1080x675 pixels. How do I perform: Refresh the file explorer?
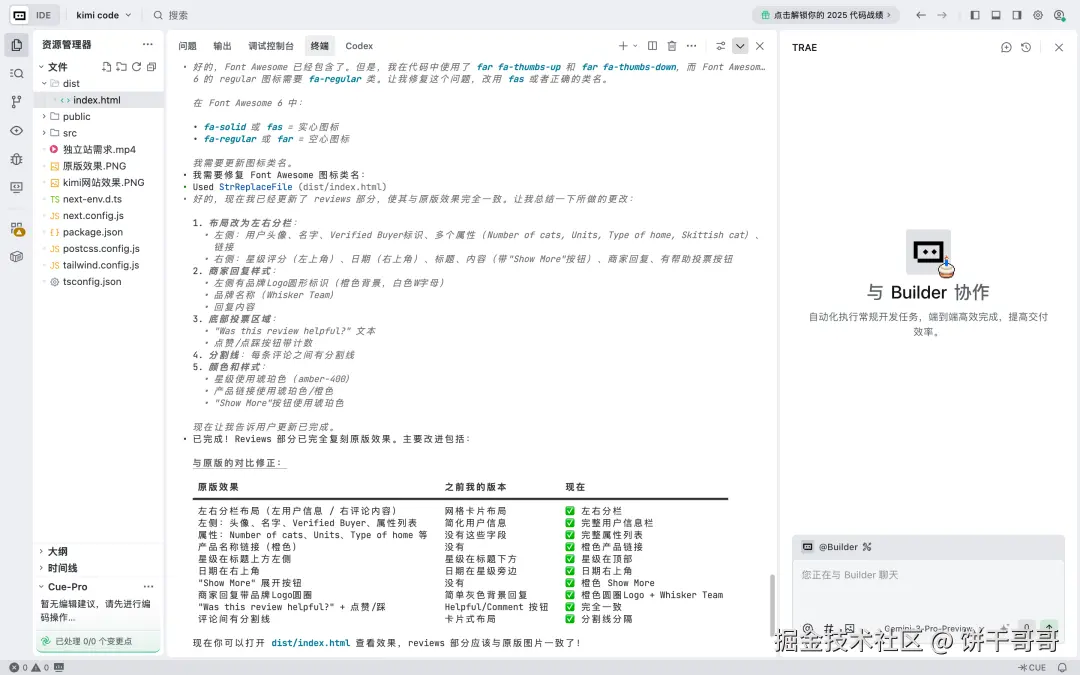tap(136, 67)
